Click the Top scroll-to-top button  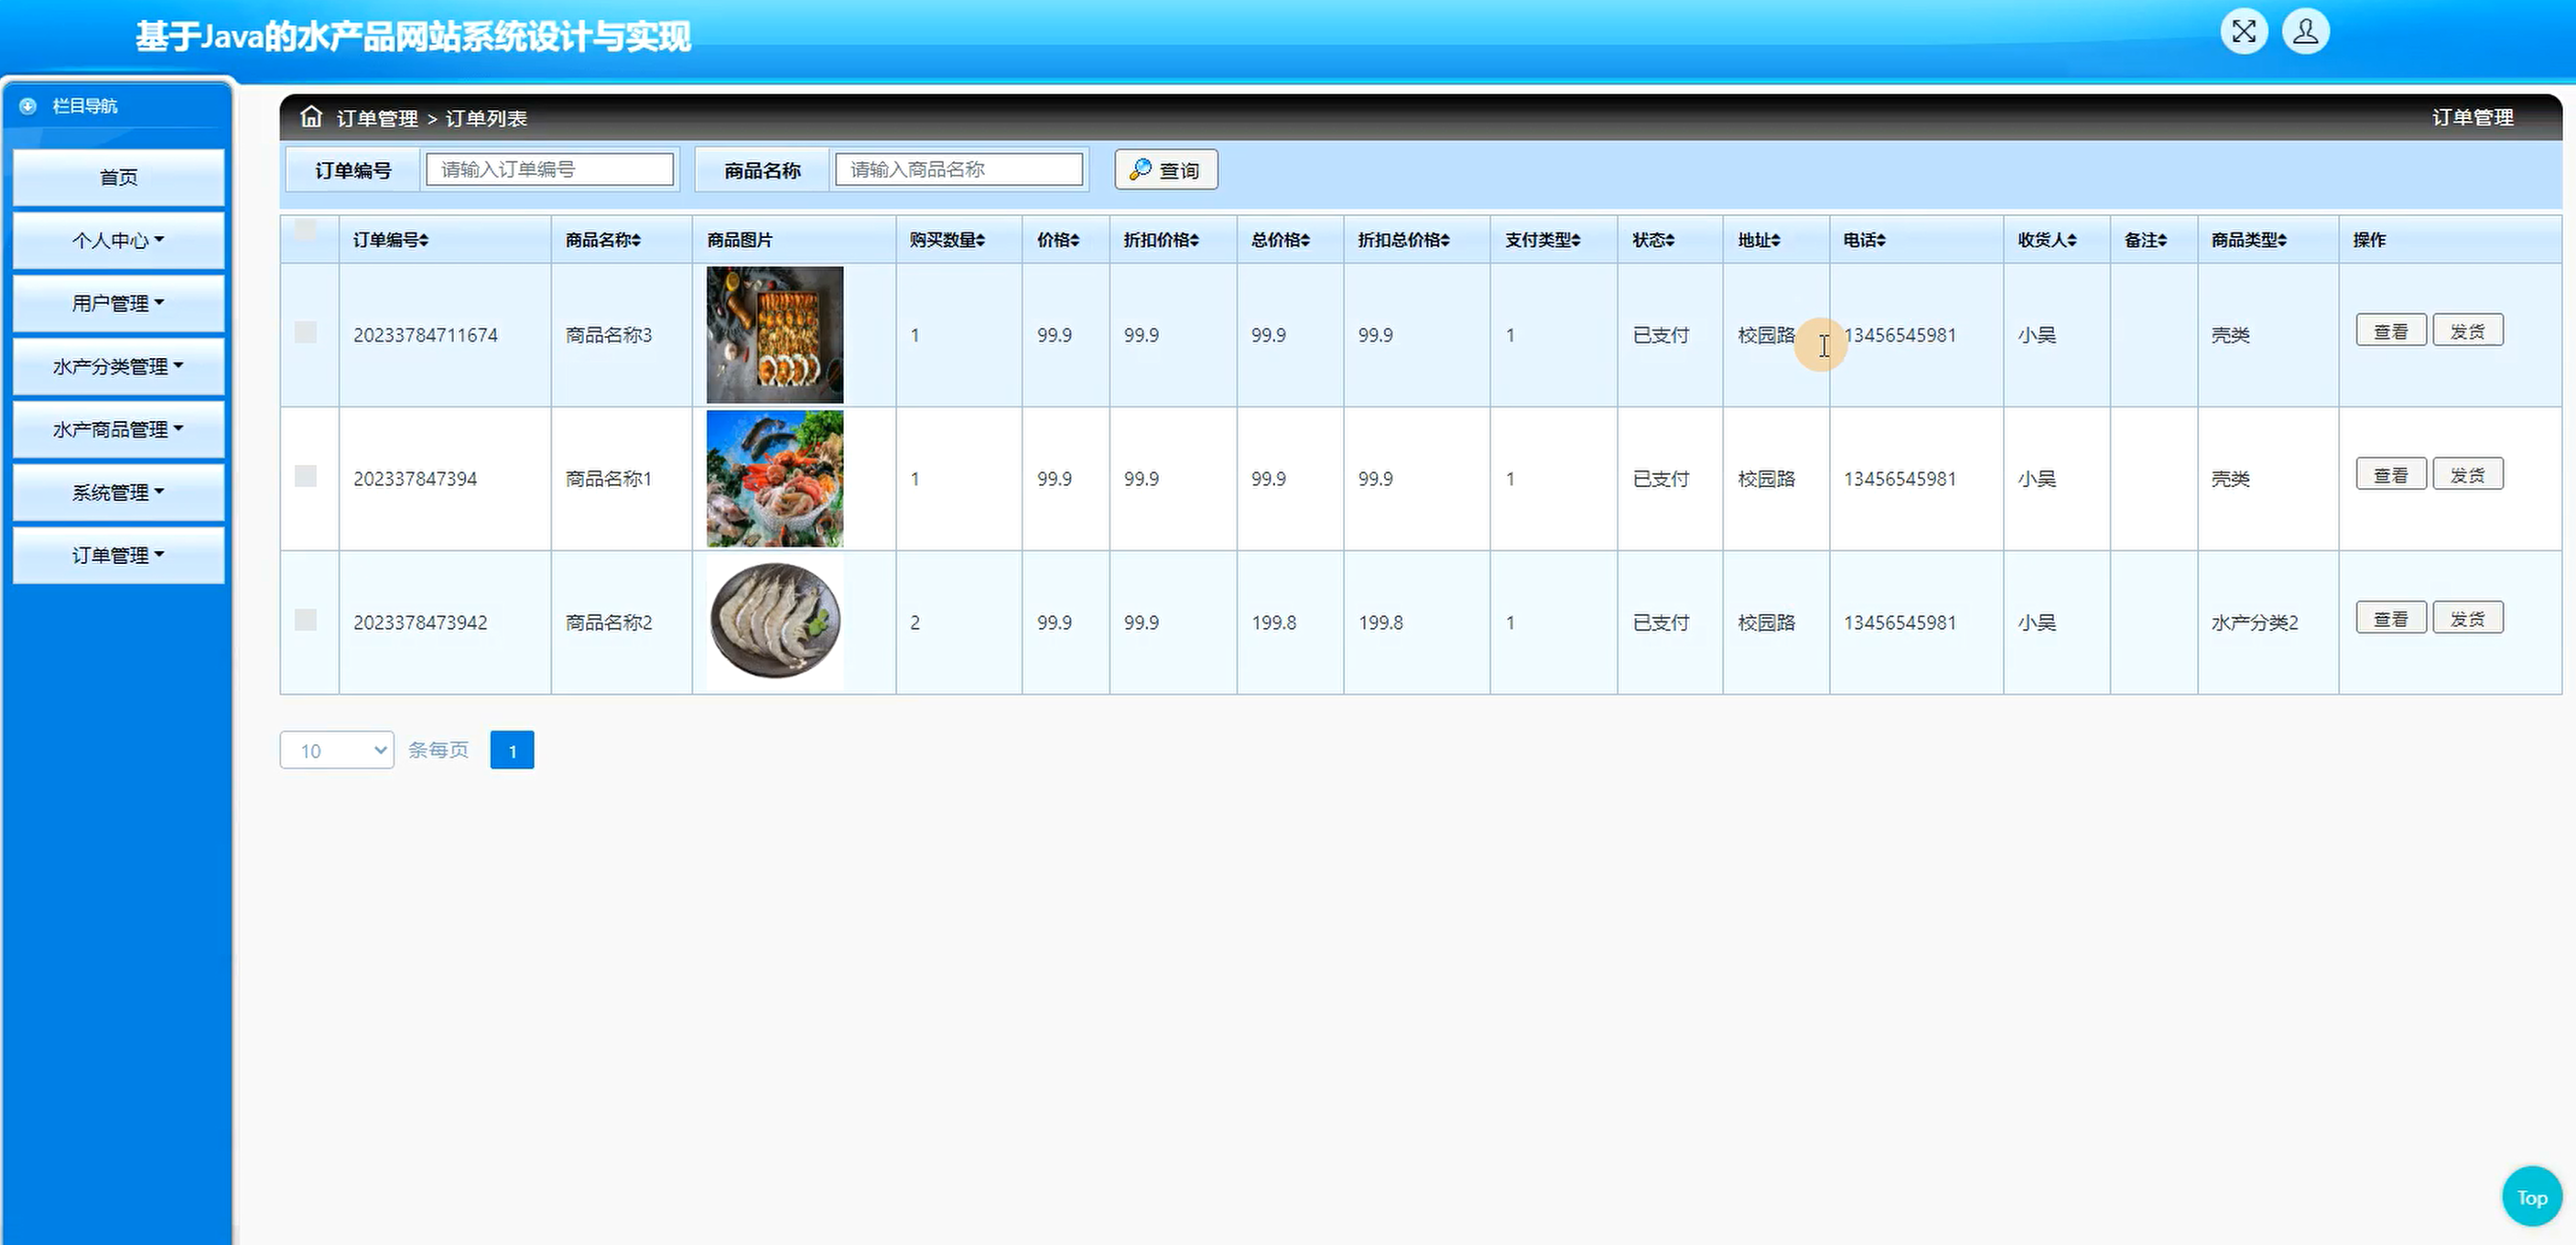tap(2532, 1196)
